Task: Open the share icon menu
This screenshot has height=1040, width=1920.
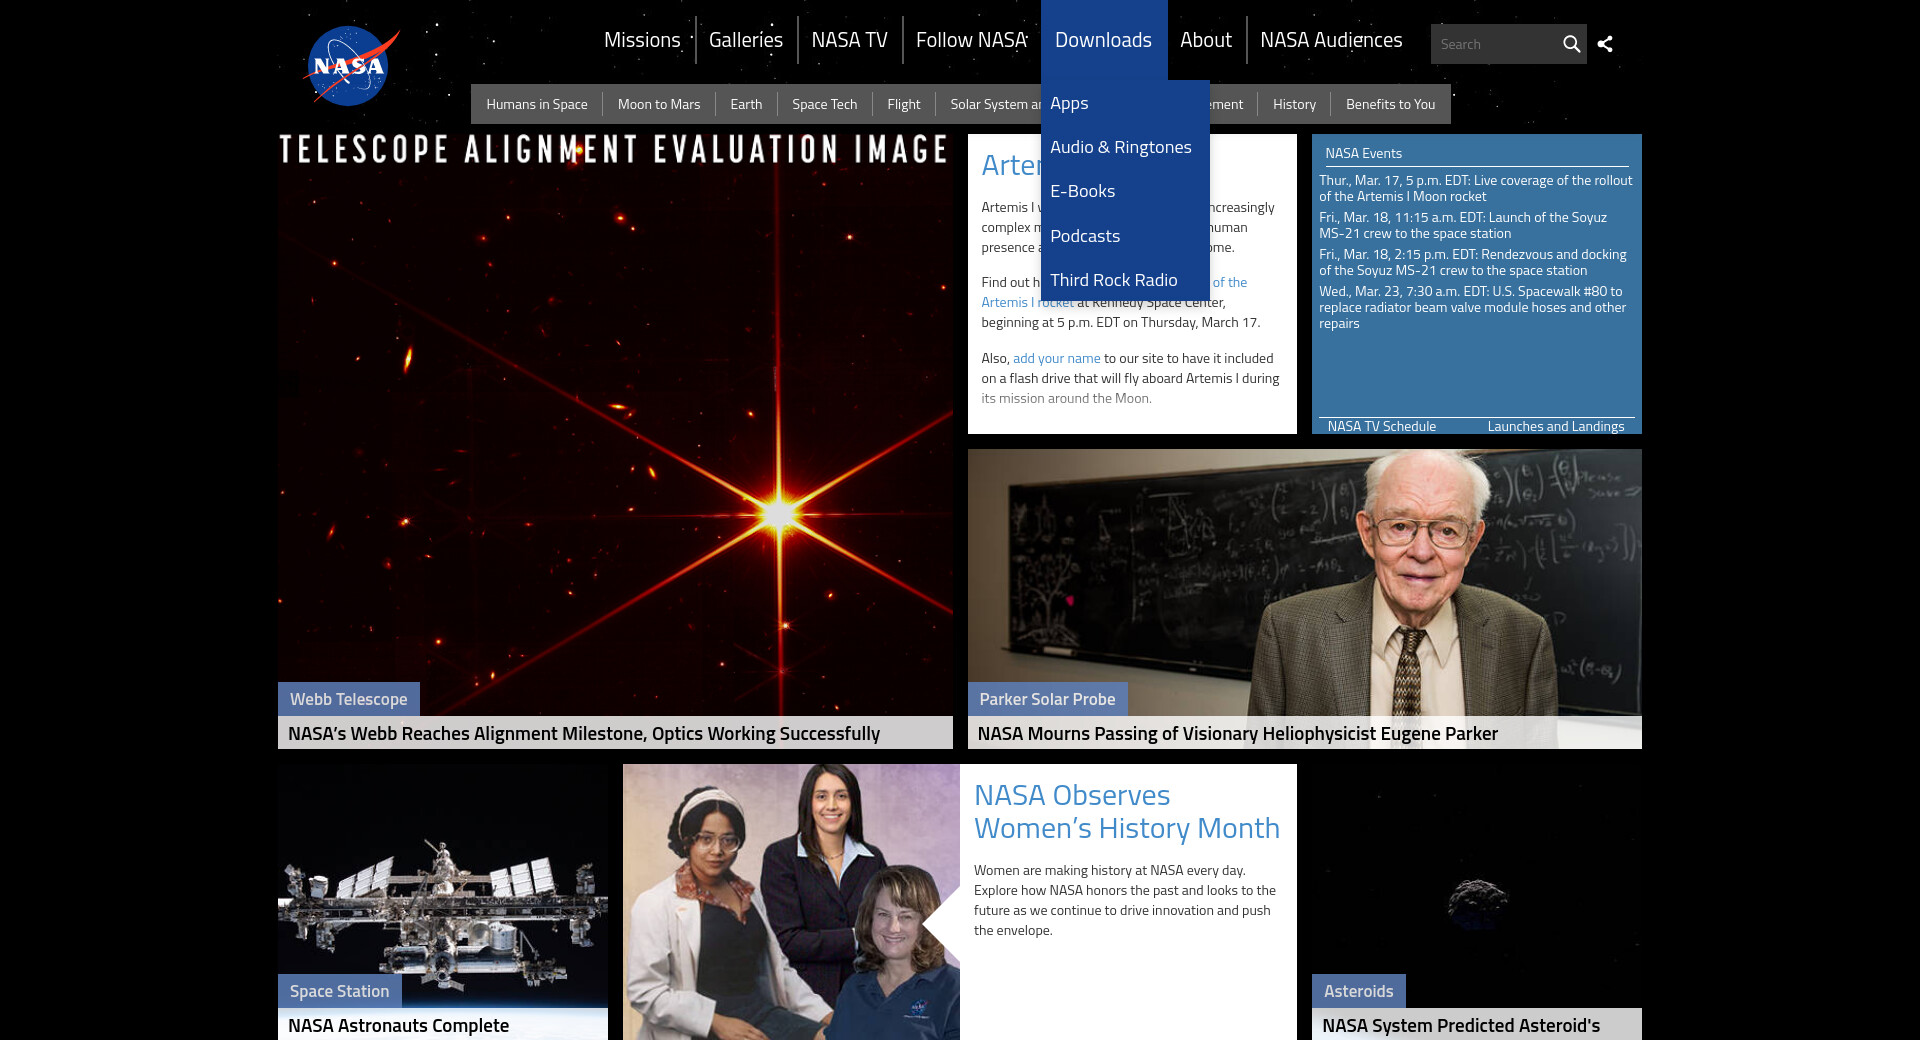Action: coord(1605,44)
